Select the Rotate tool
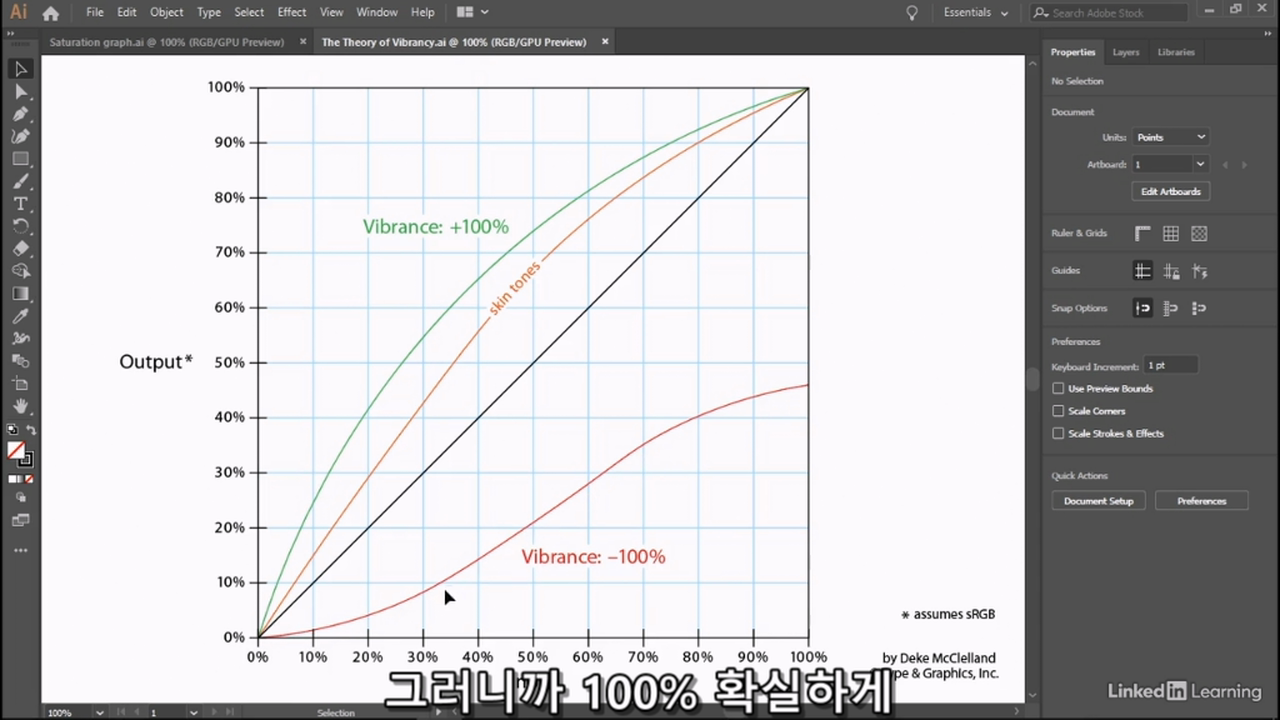 pyautogui.click(x=20, y=226)
